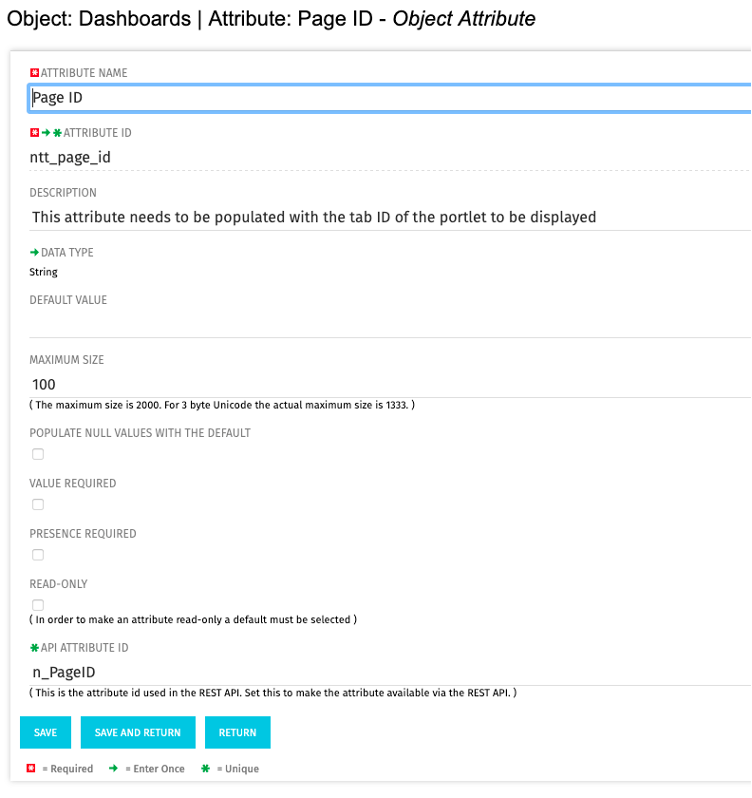The image size is (752, 798).
Task: Click the Maximum Size label
Action: 67,360
